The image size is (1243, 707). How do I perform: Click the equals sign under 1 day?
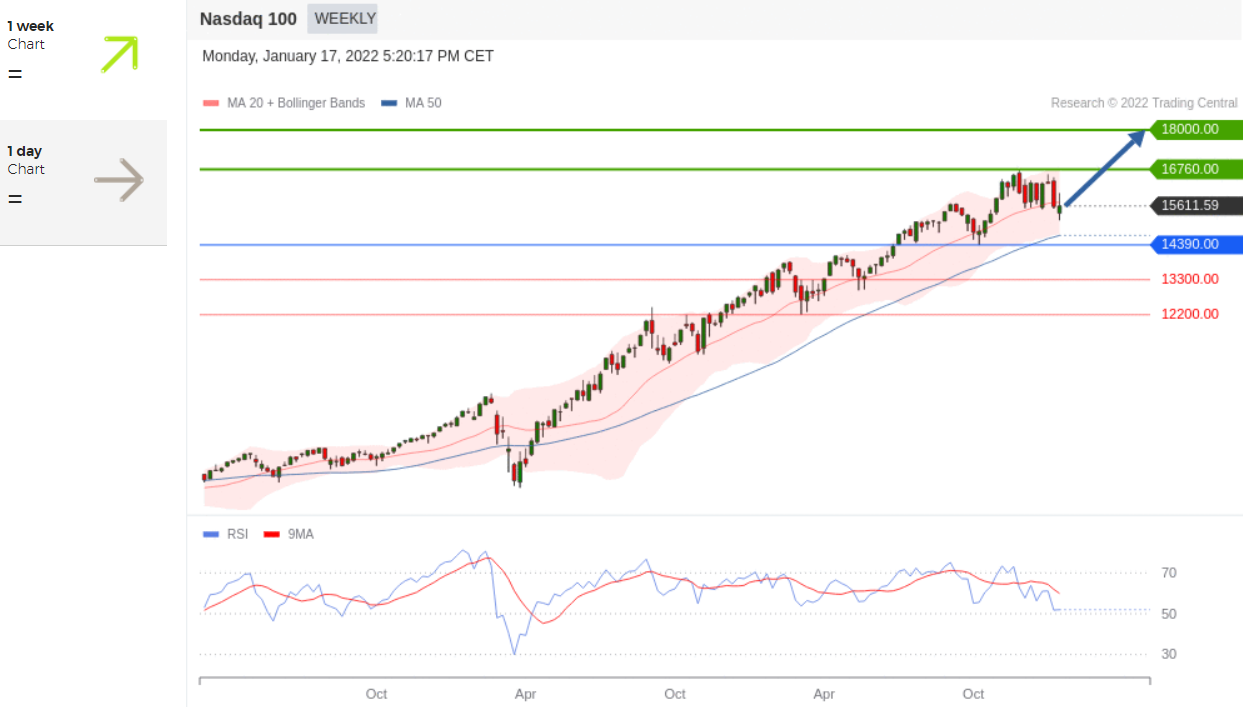click(15, 199)
